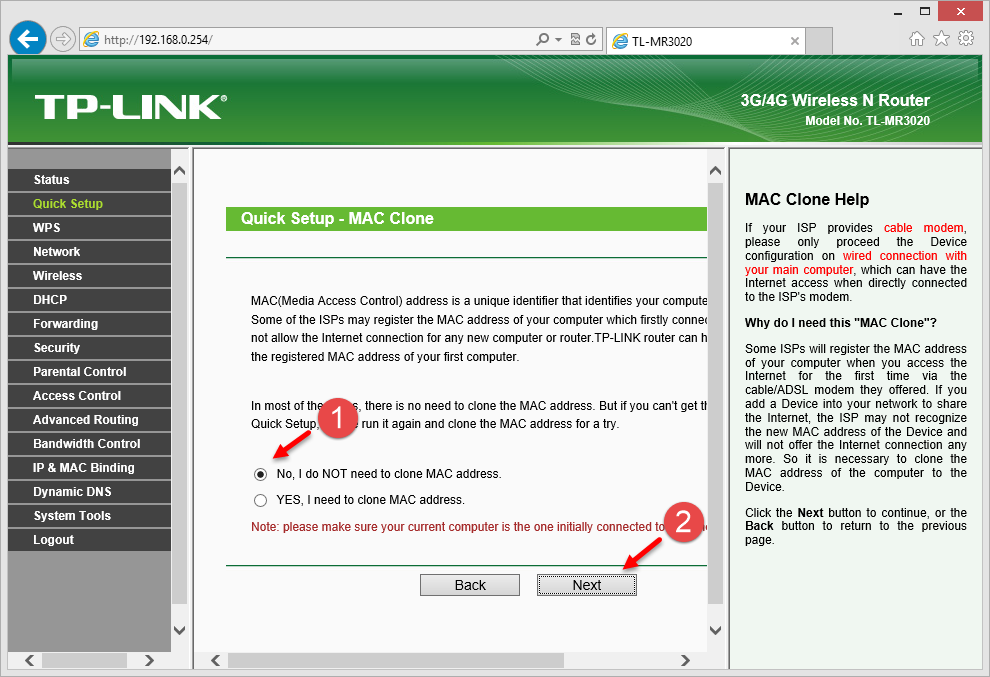This screenshot has height=677, width=990.
Task: Click sidebar horizontal scroll right arrow
Action: point(149,660)
